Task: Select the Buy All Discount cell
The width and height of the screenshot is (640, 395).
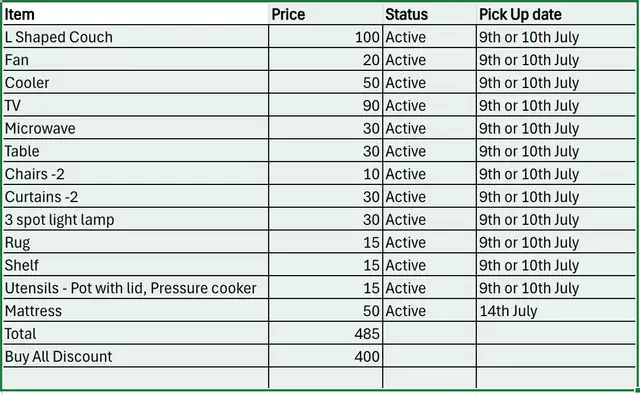Action: 136,357
